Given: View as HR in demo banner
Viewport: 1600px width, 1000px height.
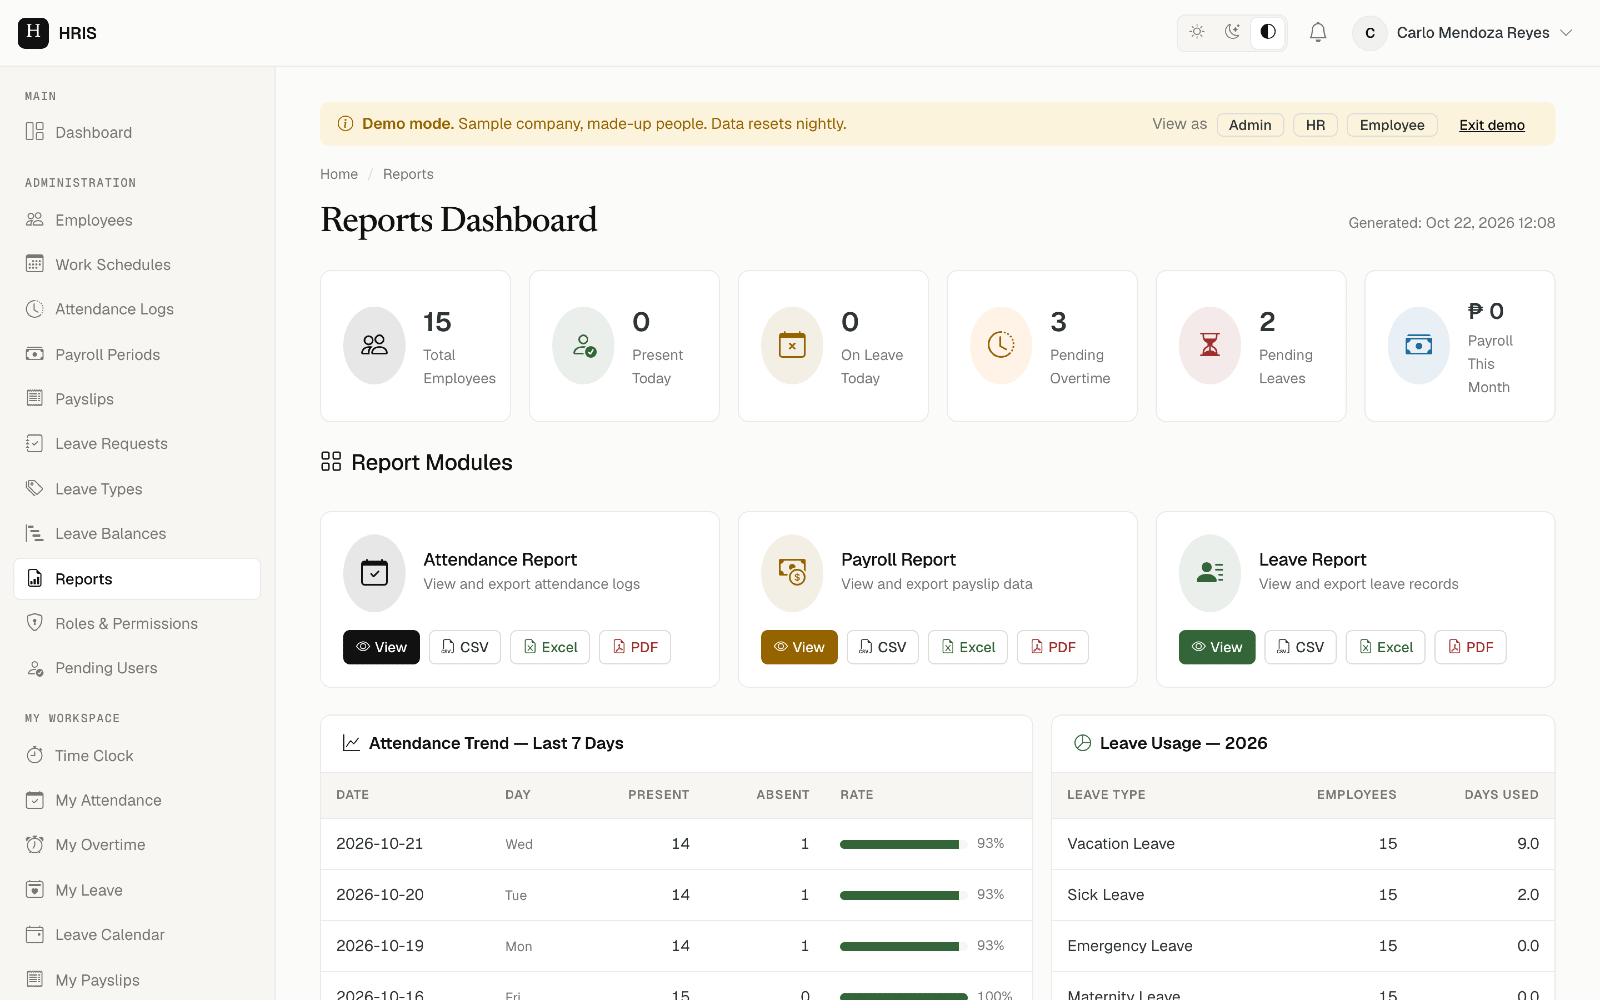Looking at the screenshot, I should tap(1315, 125).
